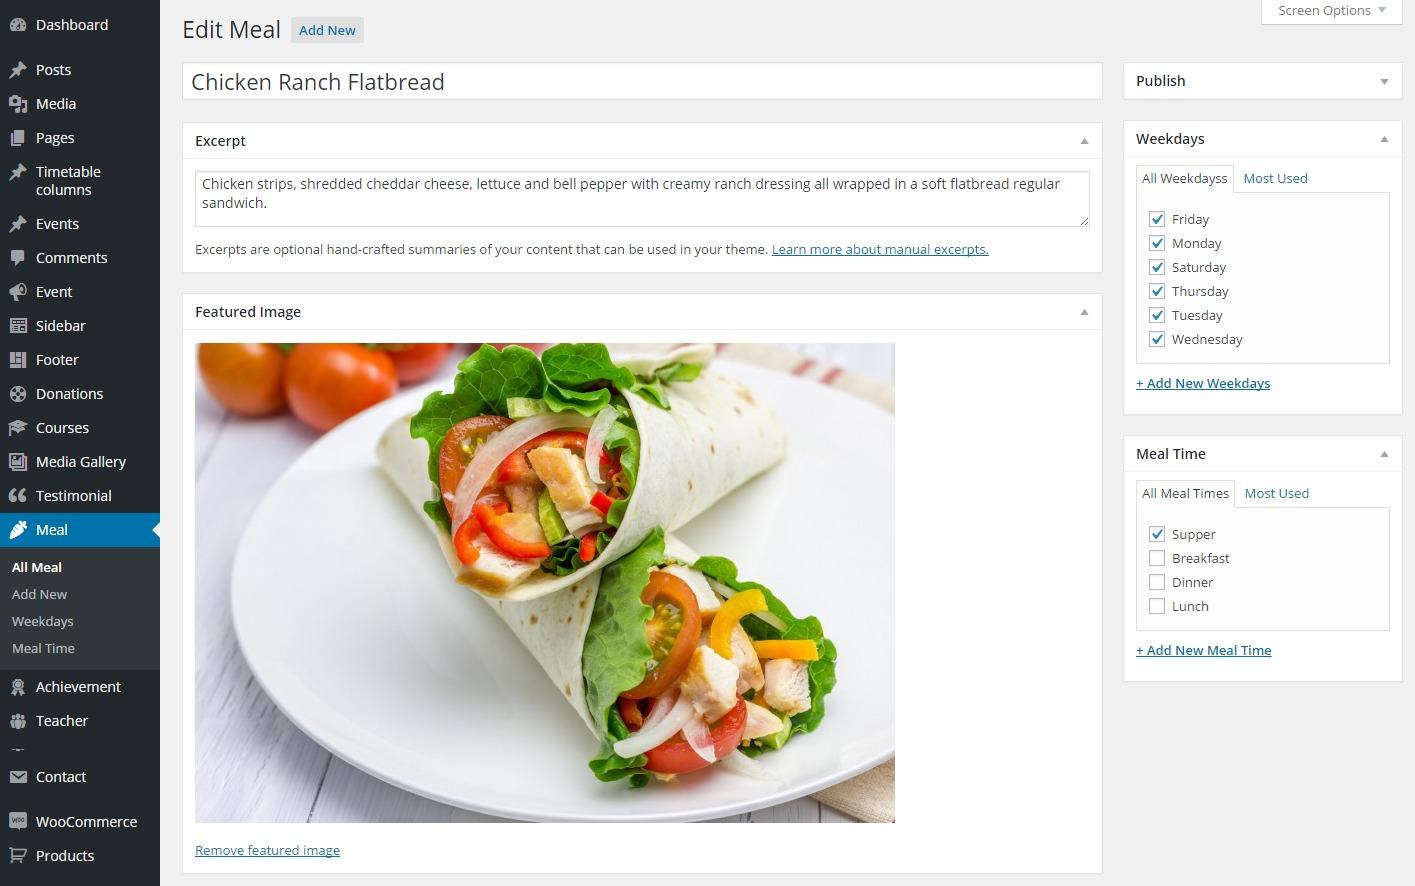Open the WooCommerce icon in sidebar
Viewport: 1415px width, 886px height.
tap(18, 822)
